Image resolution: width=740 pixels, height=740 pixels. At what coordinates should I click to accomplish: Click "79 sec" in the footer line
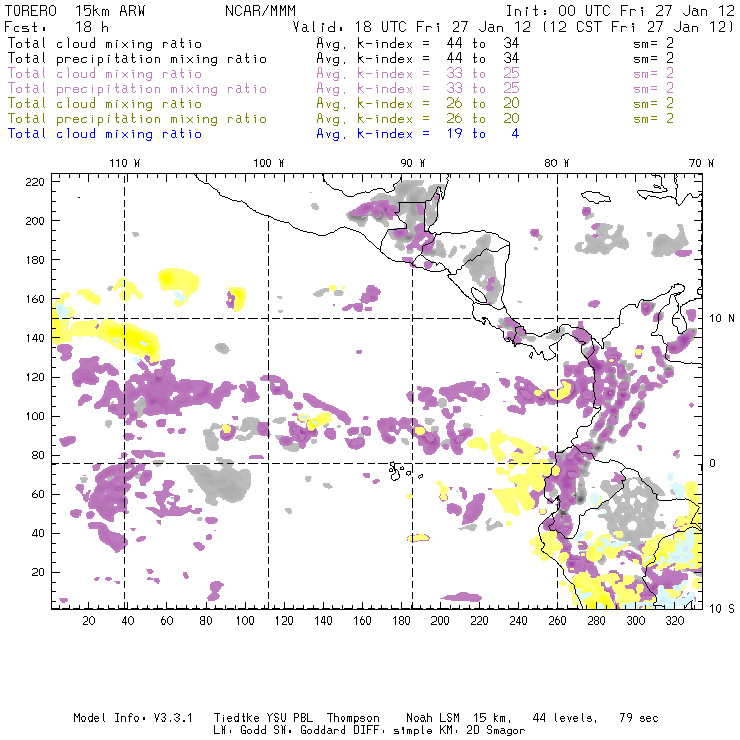click(x=639, y=718)
